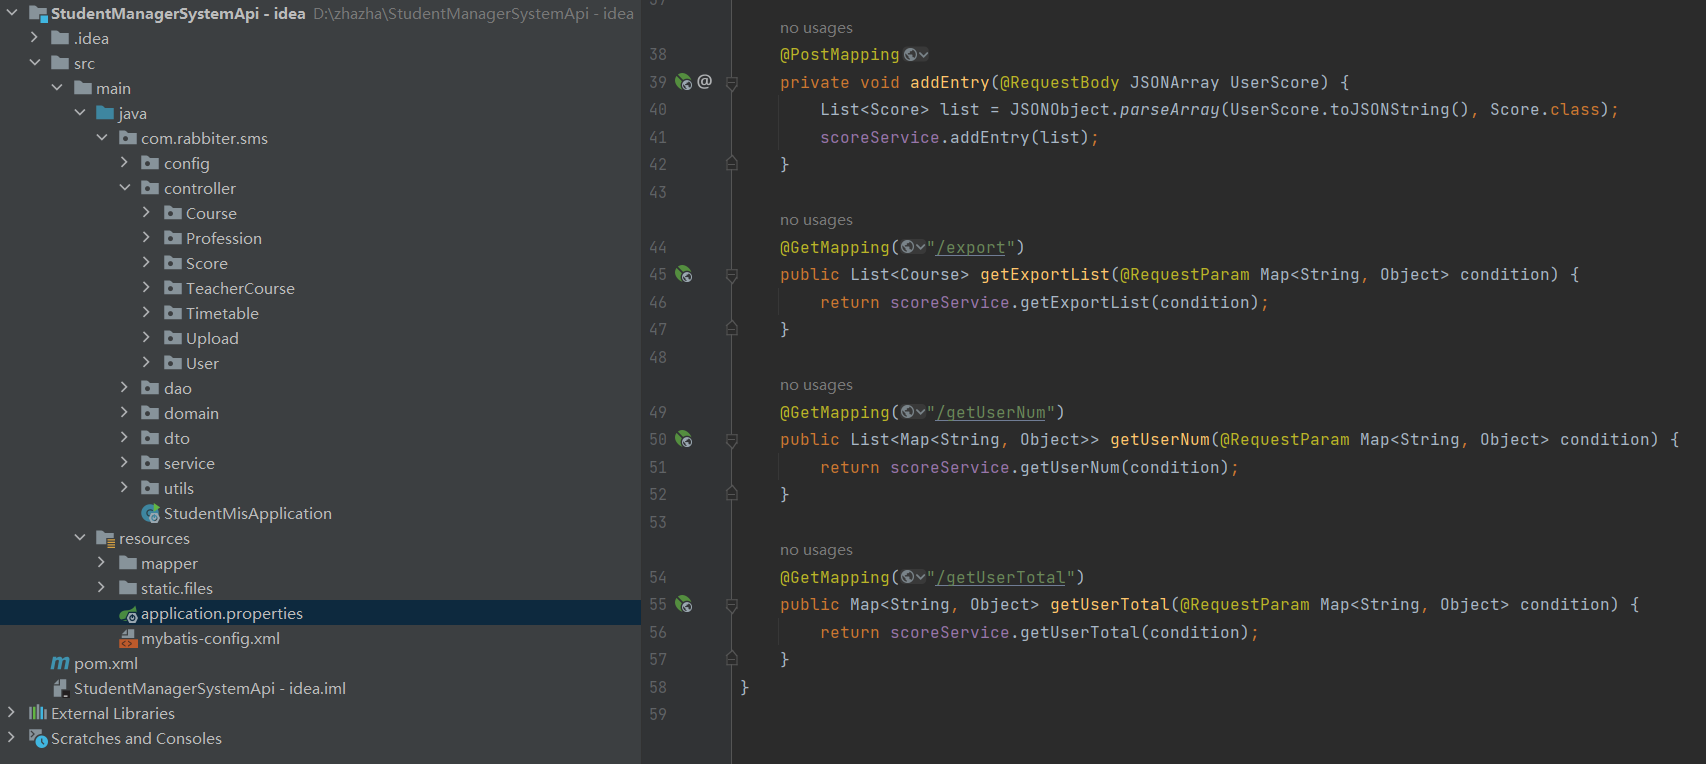Click the gutter icon beside getUserTotal method
The image size is (1706, 764).
point(684,604)
